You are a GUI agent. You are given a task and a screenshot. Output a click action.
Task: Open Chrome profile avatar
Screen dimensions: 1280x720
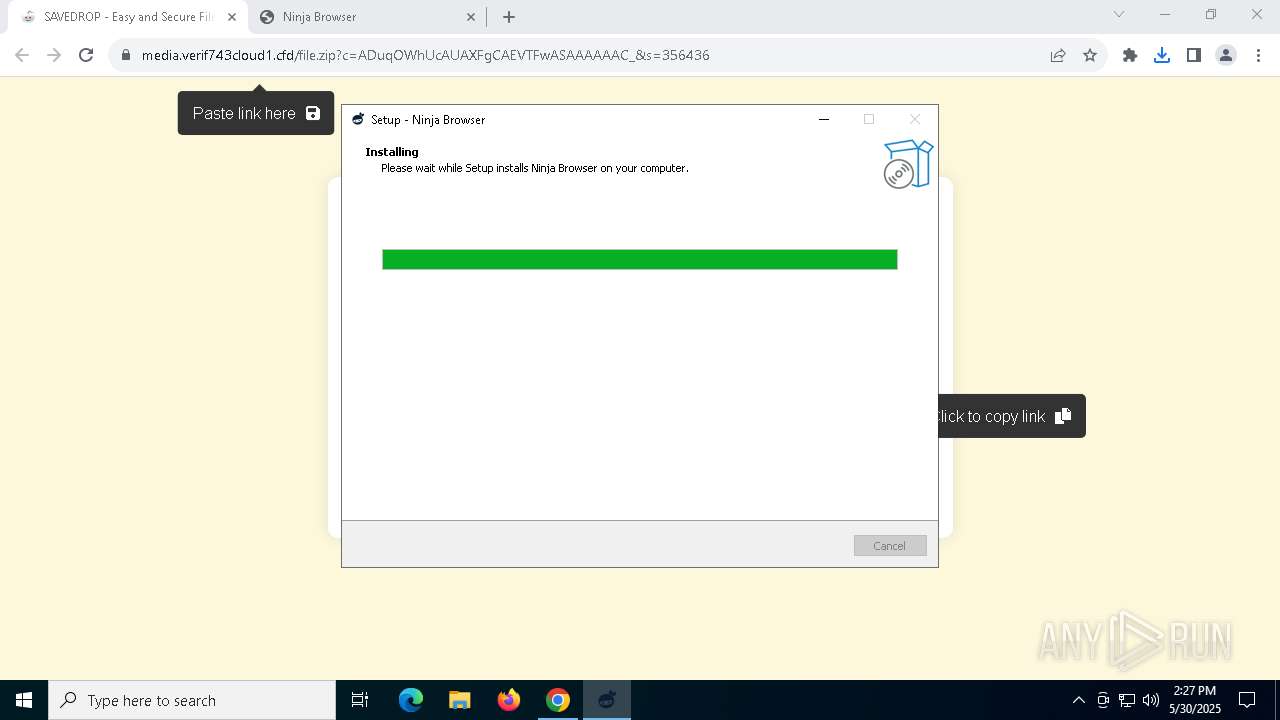point(1226,55)
